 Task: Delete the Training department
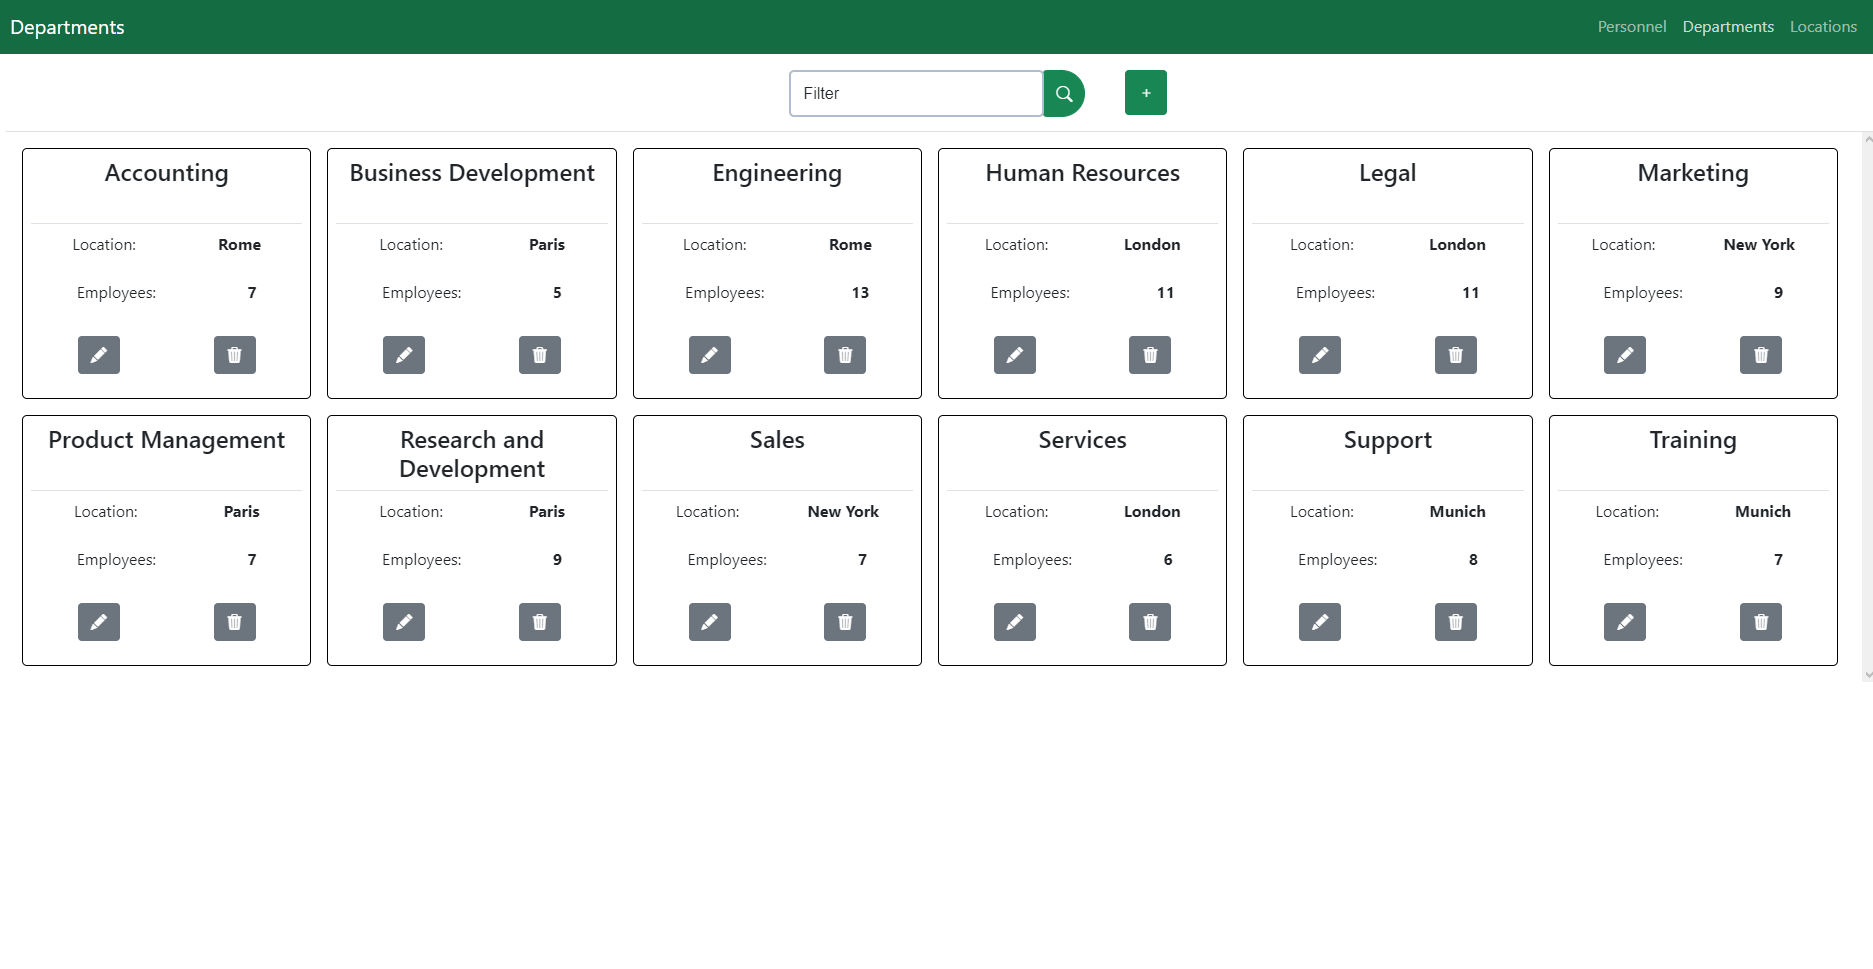(x=1760, y=622)
